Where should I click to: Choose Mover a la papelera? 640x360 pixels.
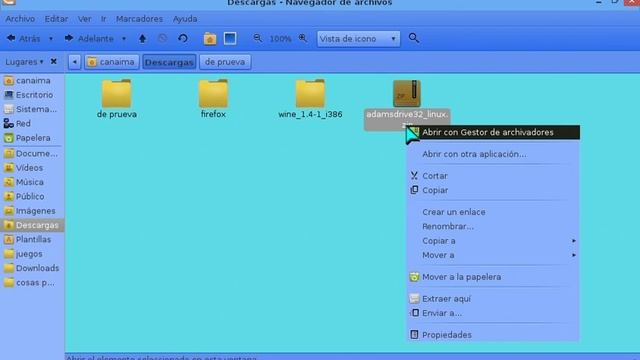pos(493,277)
